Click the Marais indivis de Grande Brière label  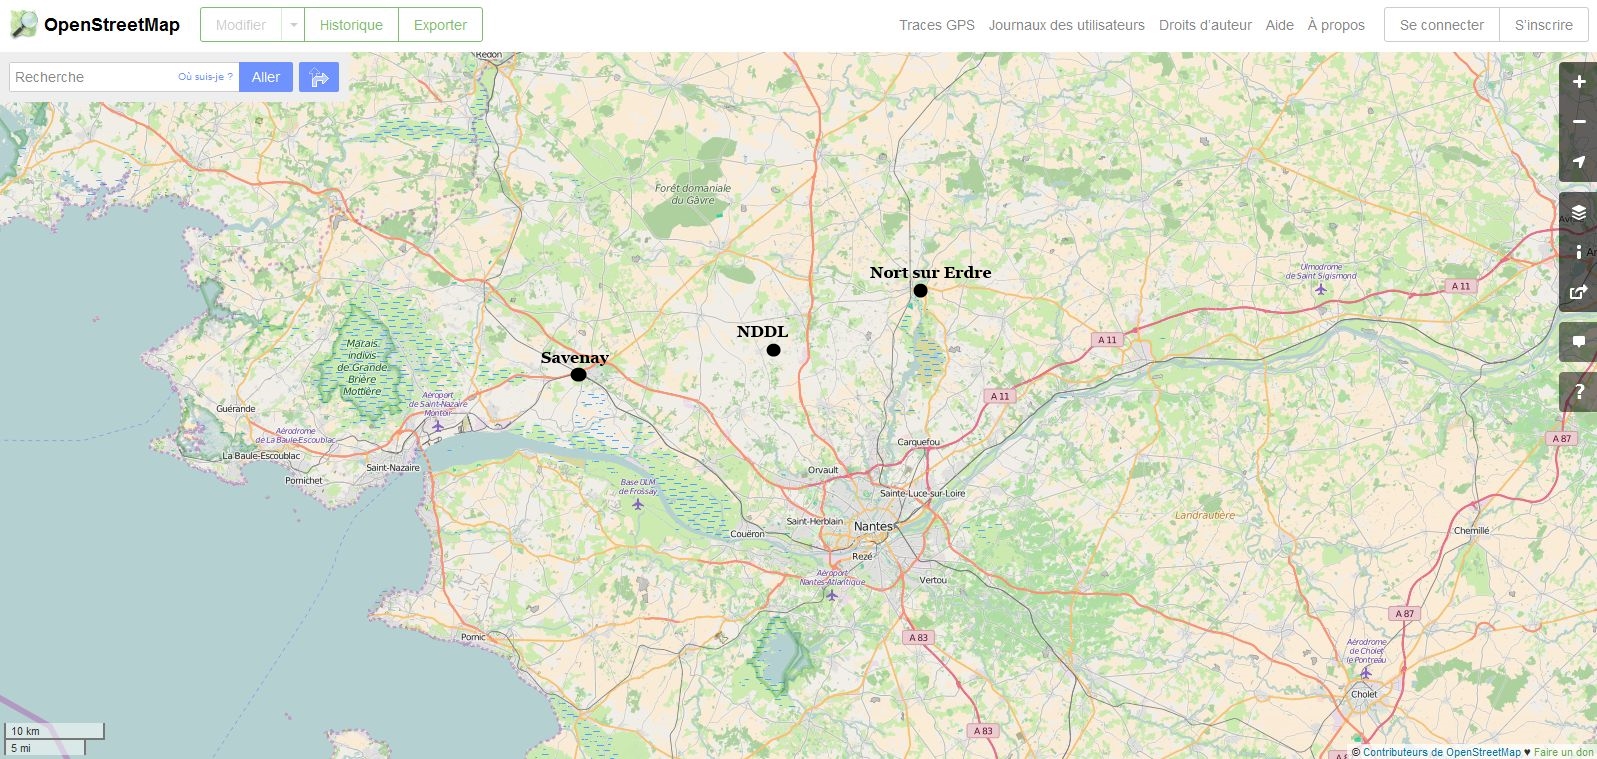(x=362, y=367)
